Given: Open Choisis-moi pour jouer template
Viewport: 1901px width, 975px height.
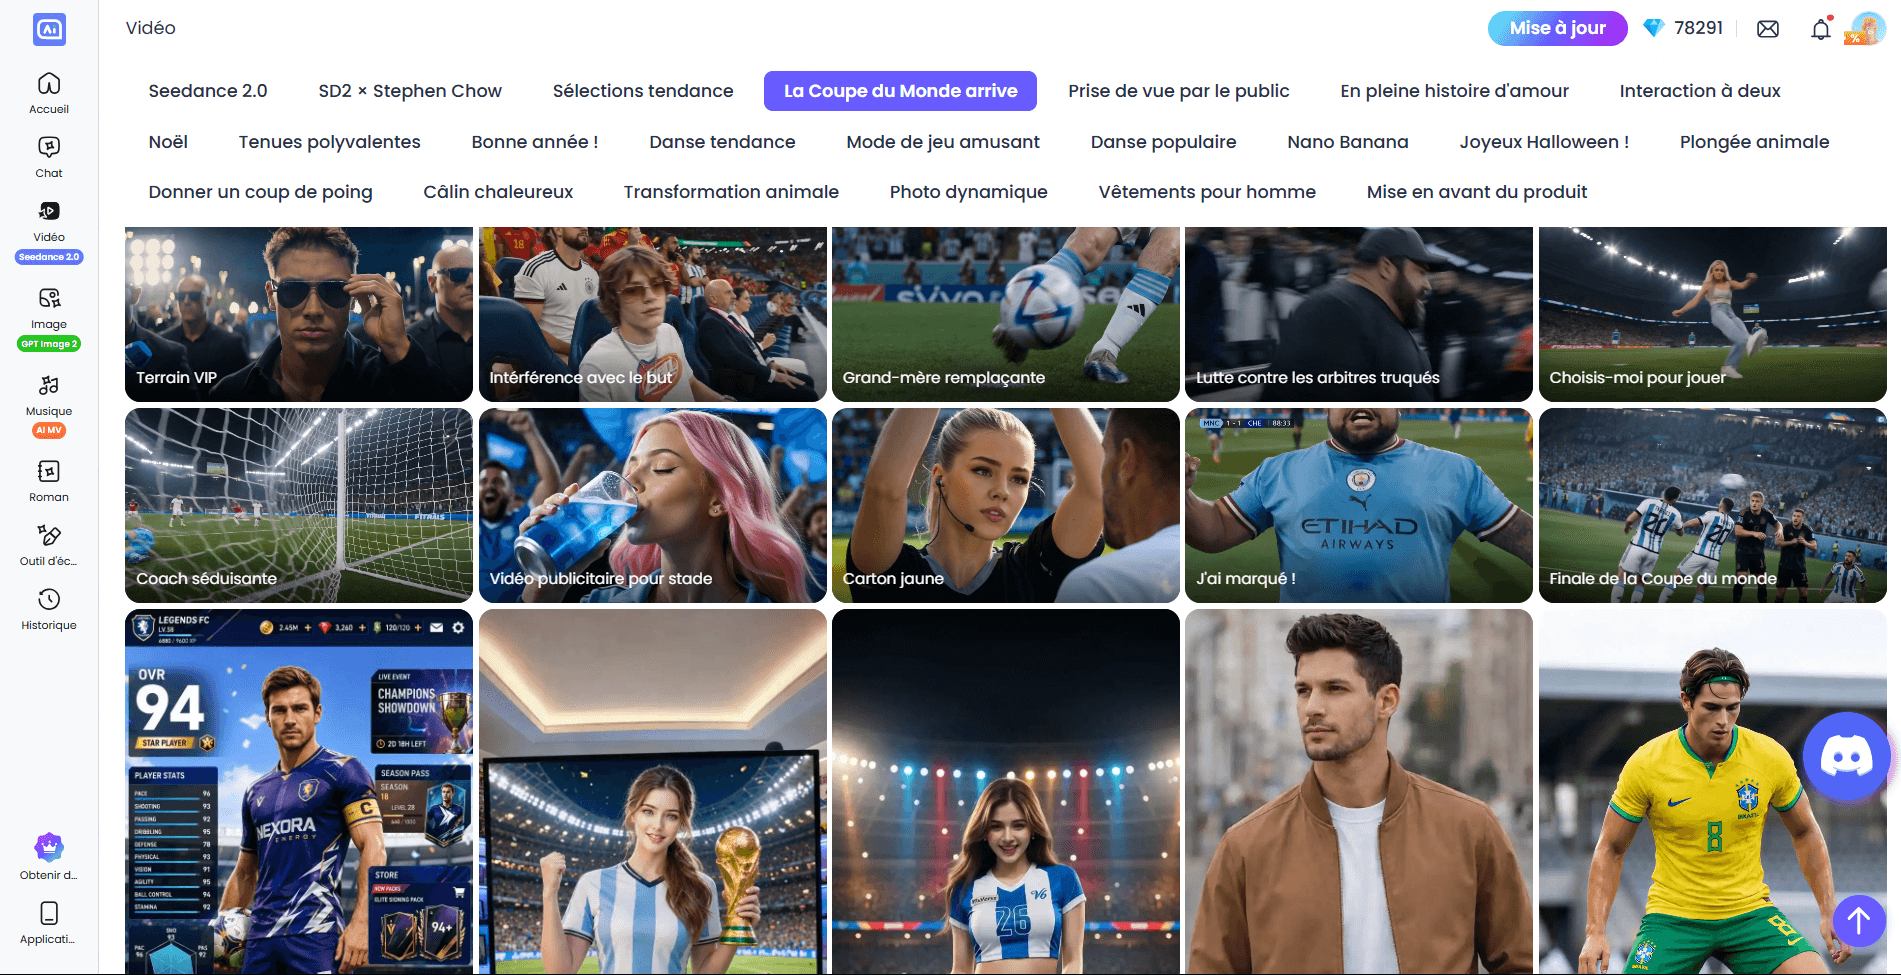Looking at the screenshot, I should [1712, 314].
